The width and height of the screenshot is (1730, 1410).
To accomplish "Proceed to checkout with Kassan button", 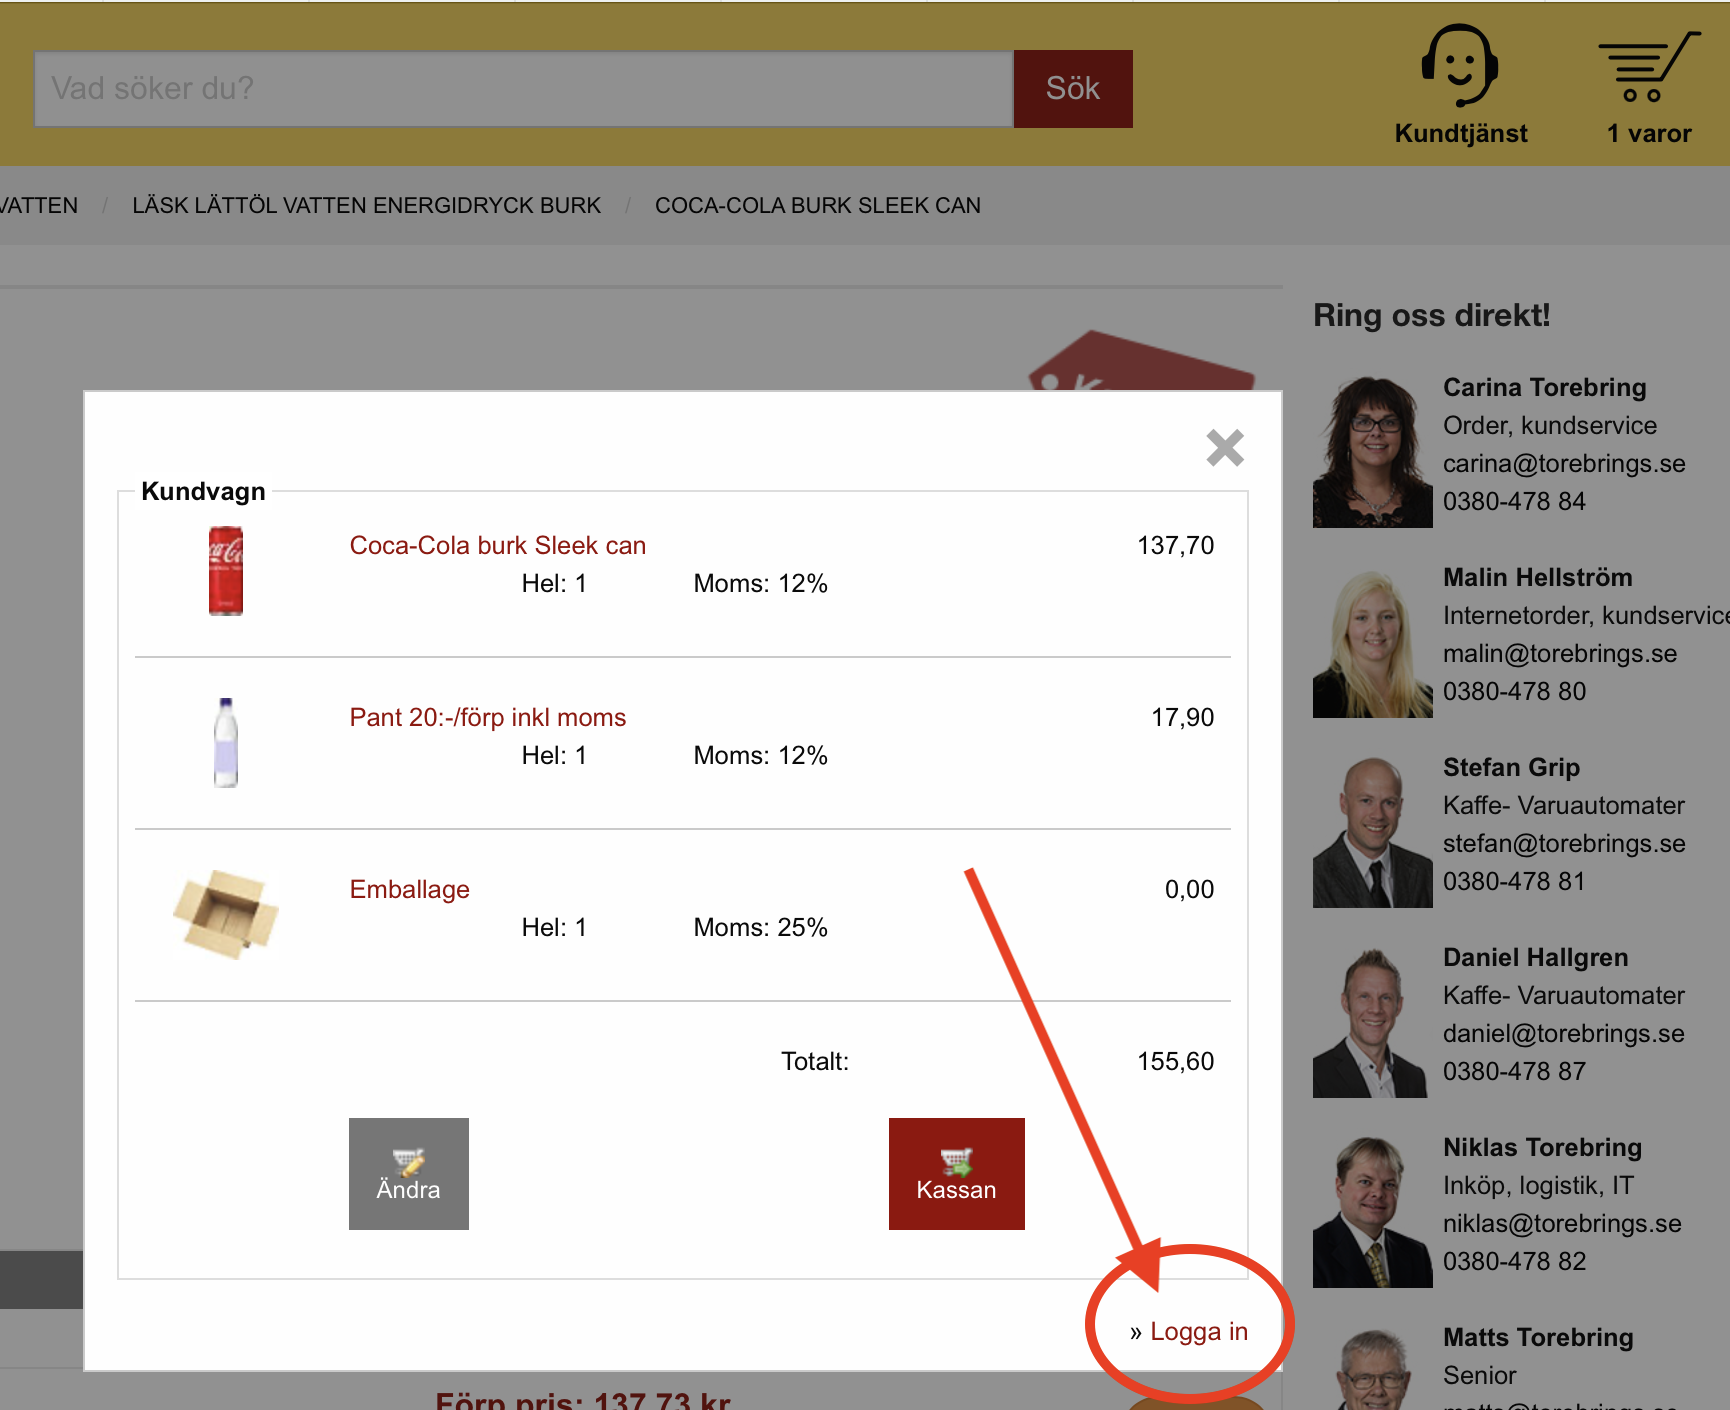I will 956,1174.
